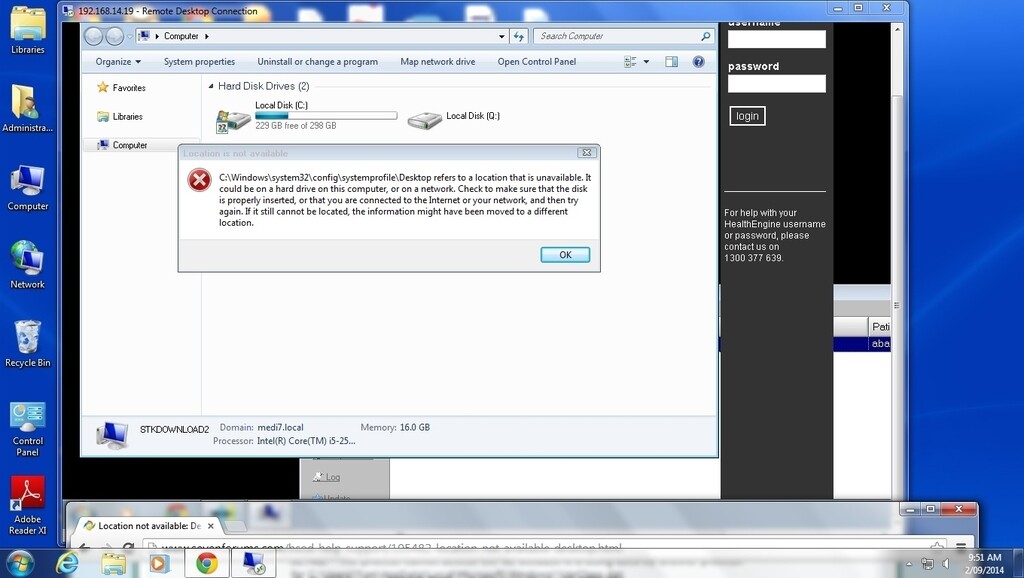Viewport: 1024px width, 578px height.
Task: Click the refresh icon beside the address bar
Action: [x=518, y=36]
